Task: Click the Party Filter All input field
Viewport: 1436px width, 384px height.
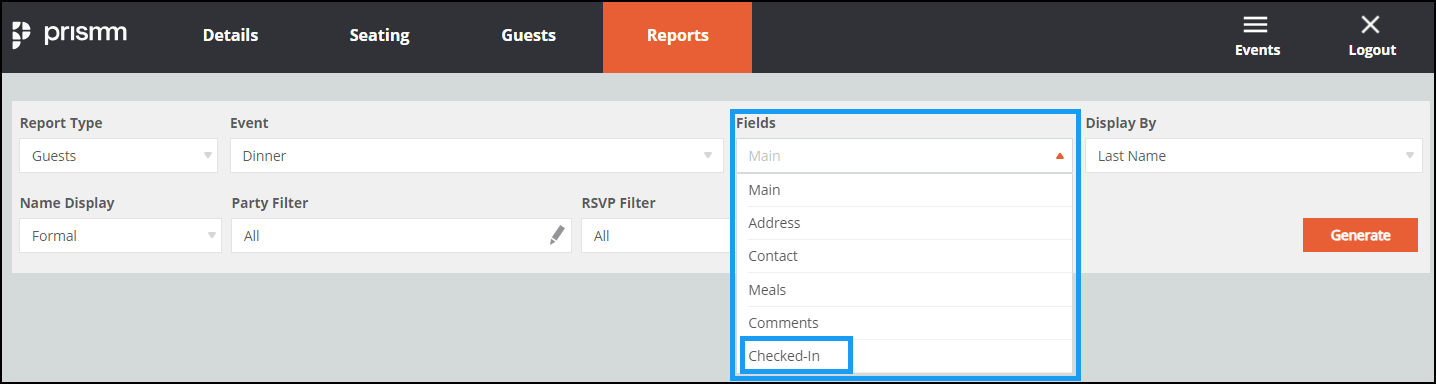Action: 401,236
